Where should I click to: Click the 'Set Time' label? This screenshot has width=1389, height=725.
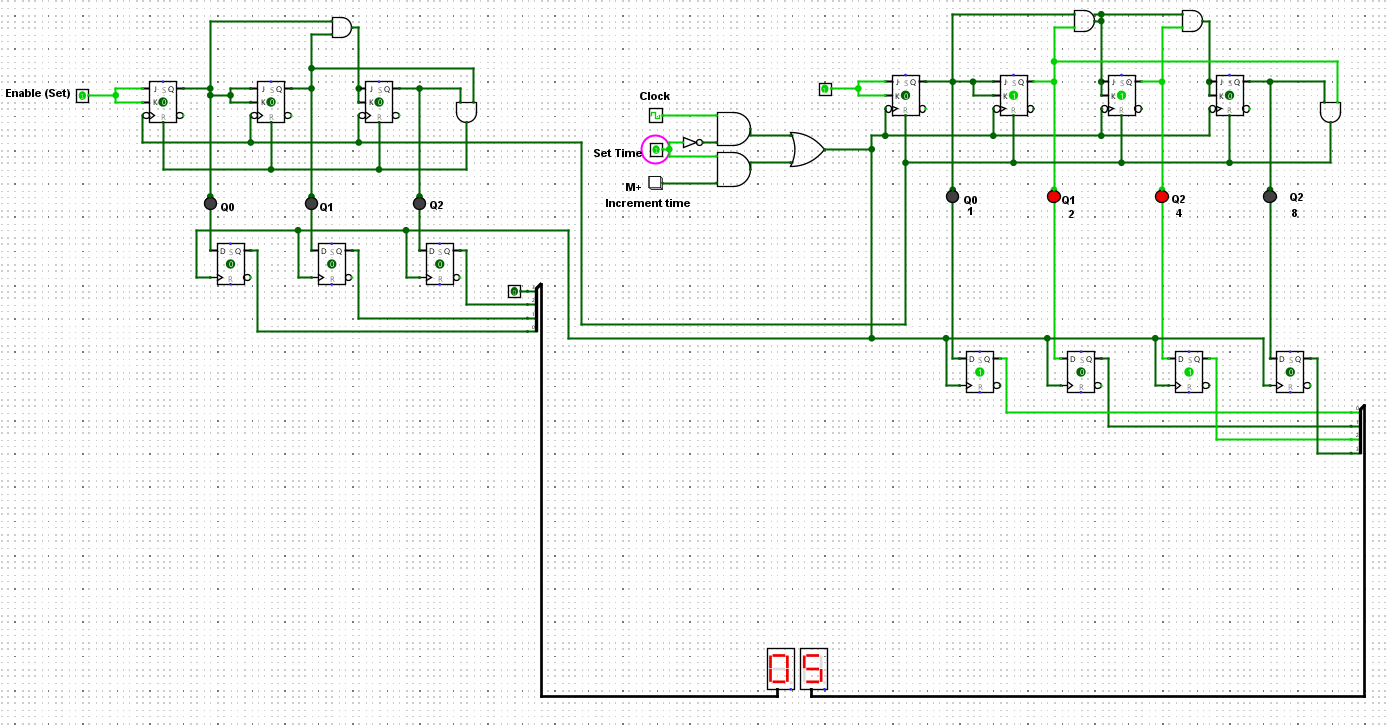point(618,153)
